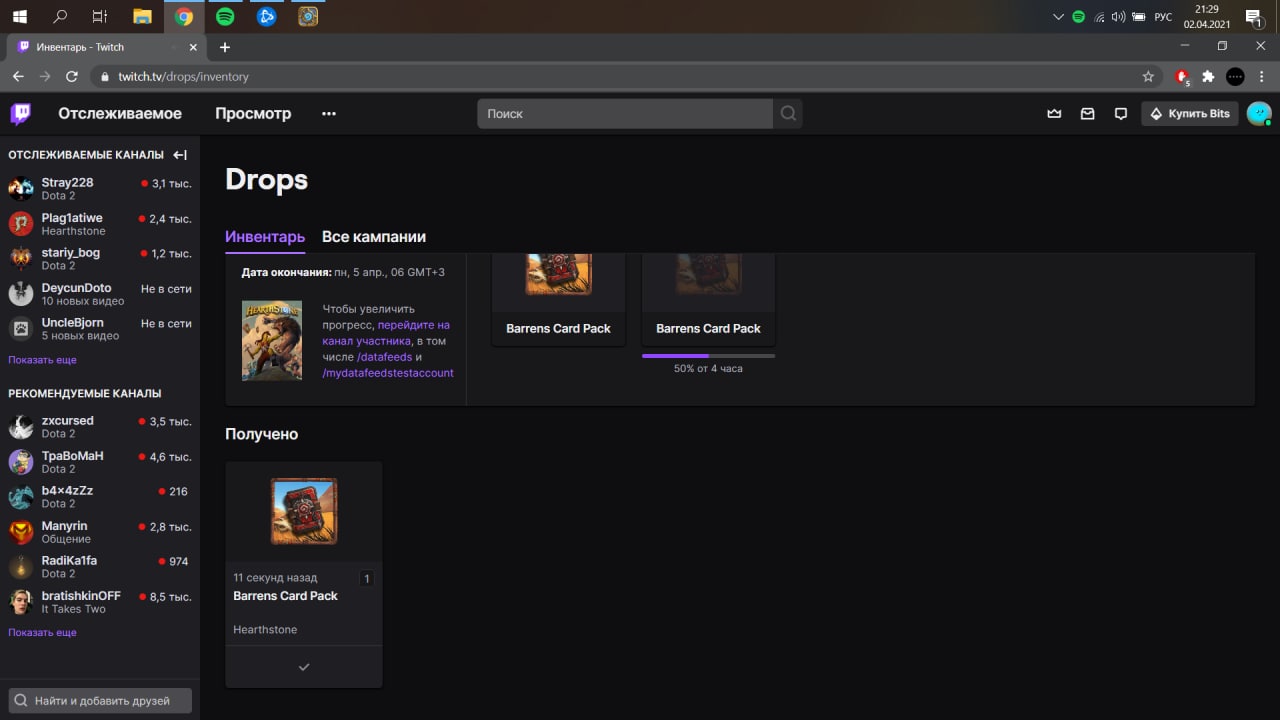Screen dimensions: 1280x720
Task: Click the Chrome address bar URL
Action: coord(184,76)
